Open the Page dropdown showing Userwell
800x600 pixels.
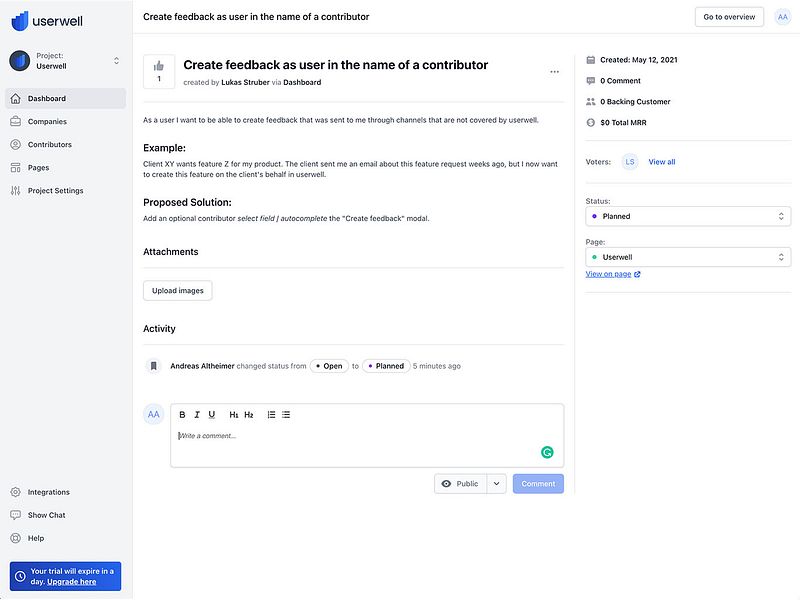coord(687,257)
